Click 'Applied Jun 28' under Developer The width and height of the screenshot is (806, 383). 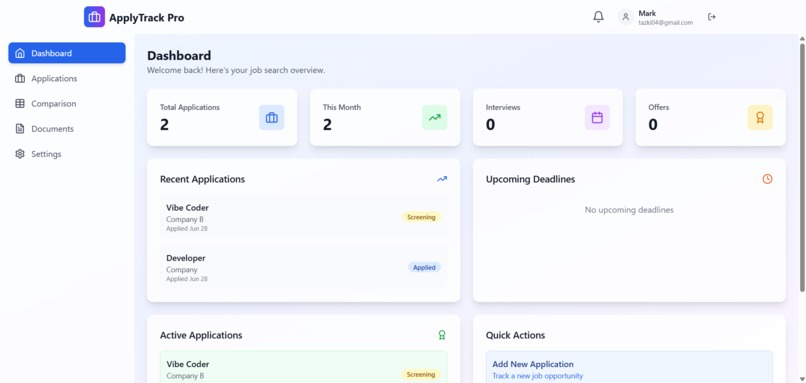point(187,279)
